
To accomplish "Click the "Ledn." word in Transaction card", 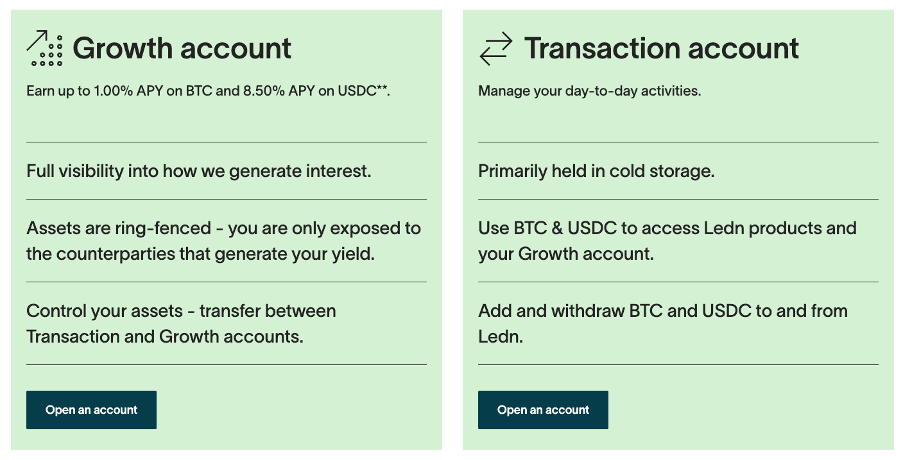I will point(500,337).
